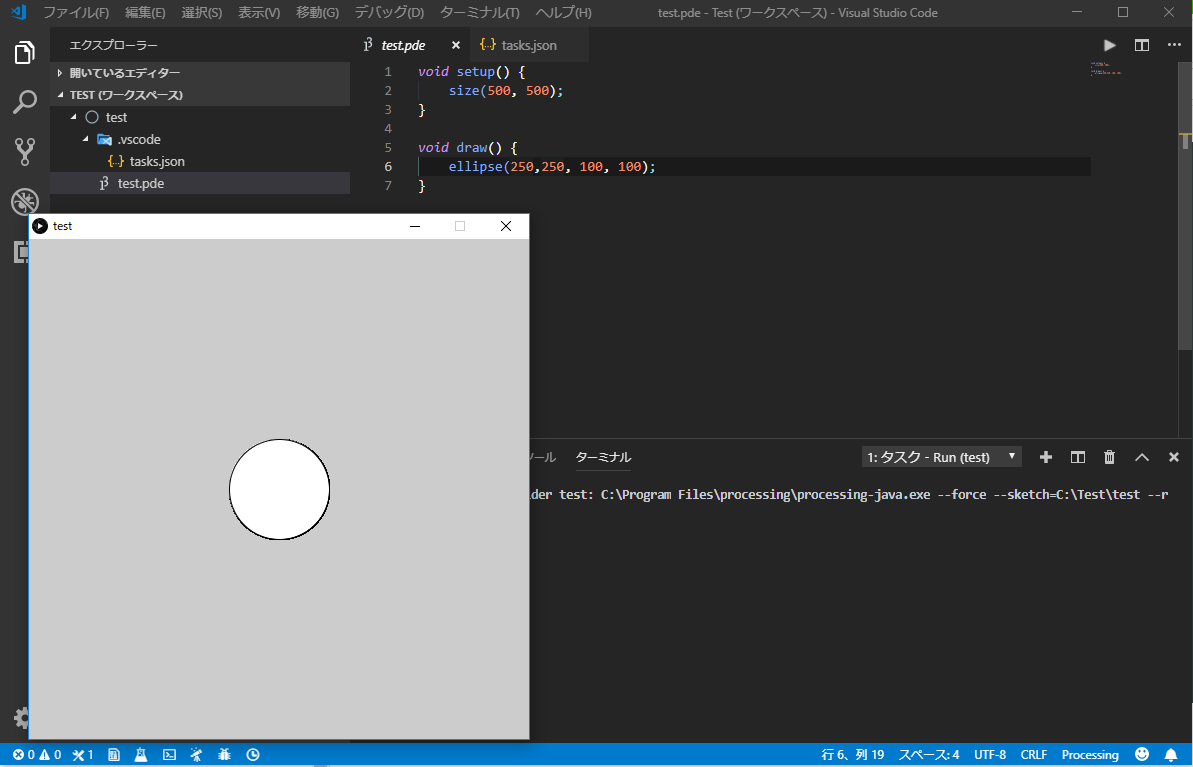Change language mode by clicking Processing
This screenshot has width=1193, height=767.
coord(1089,754)
